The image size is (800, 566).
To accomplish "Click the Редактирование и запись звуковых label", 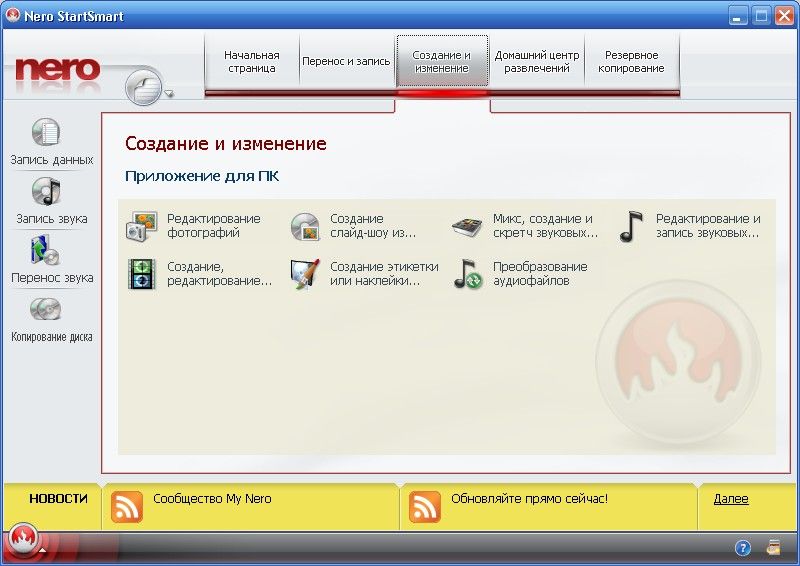I will point(708,226).
